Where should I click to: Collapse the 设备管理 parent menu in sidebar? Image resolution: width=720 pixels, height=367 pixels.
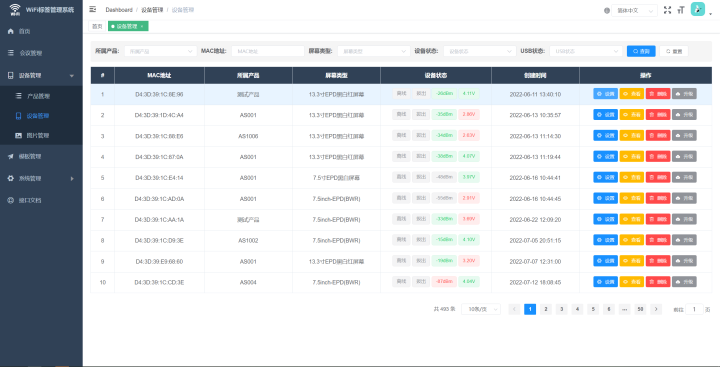click(x=41, y=76)
